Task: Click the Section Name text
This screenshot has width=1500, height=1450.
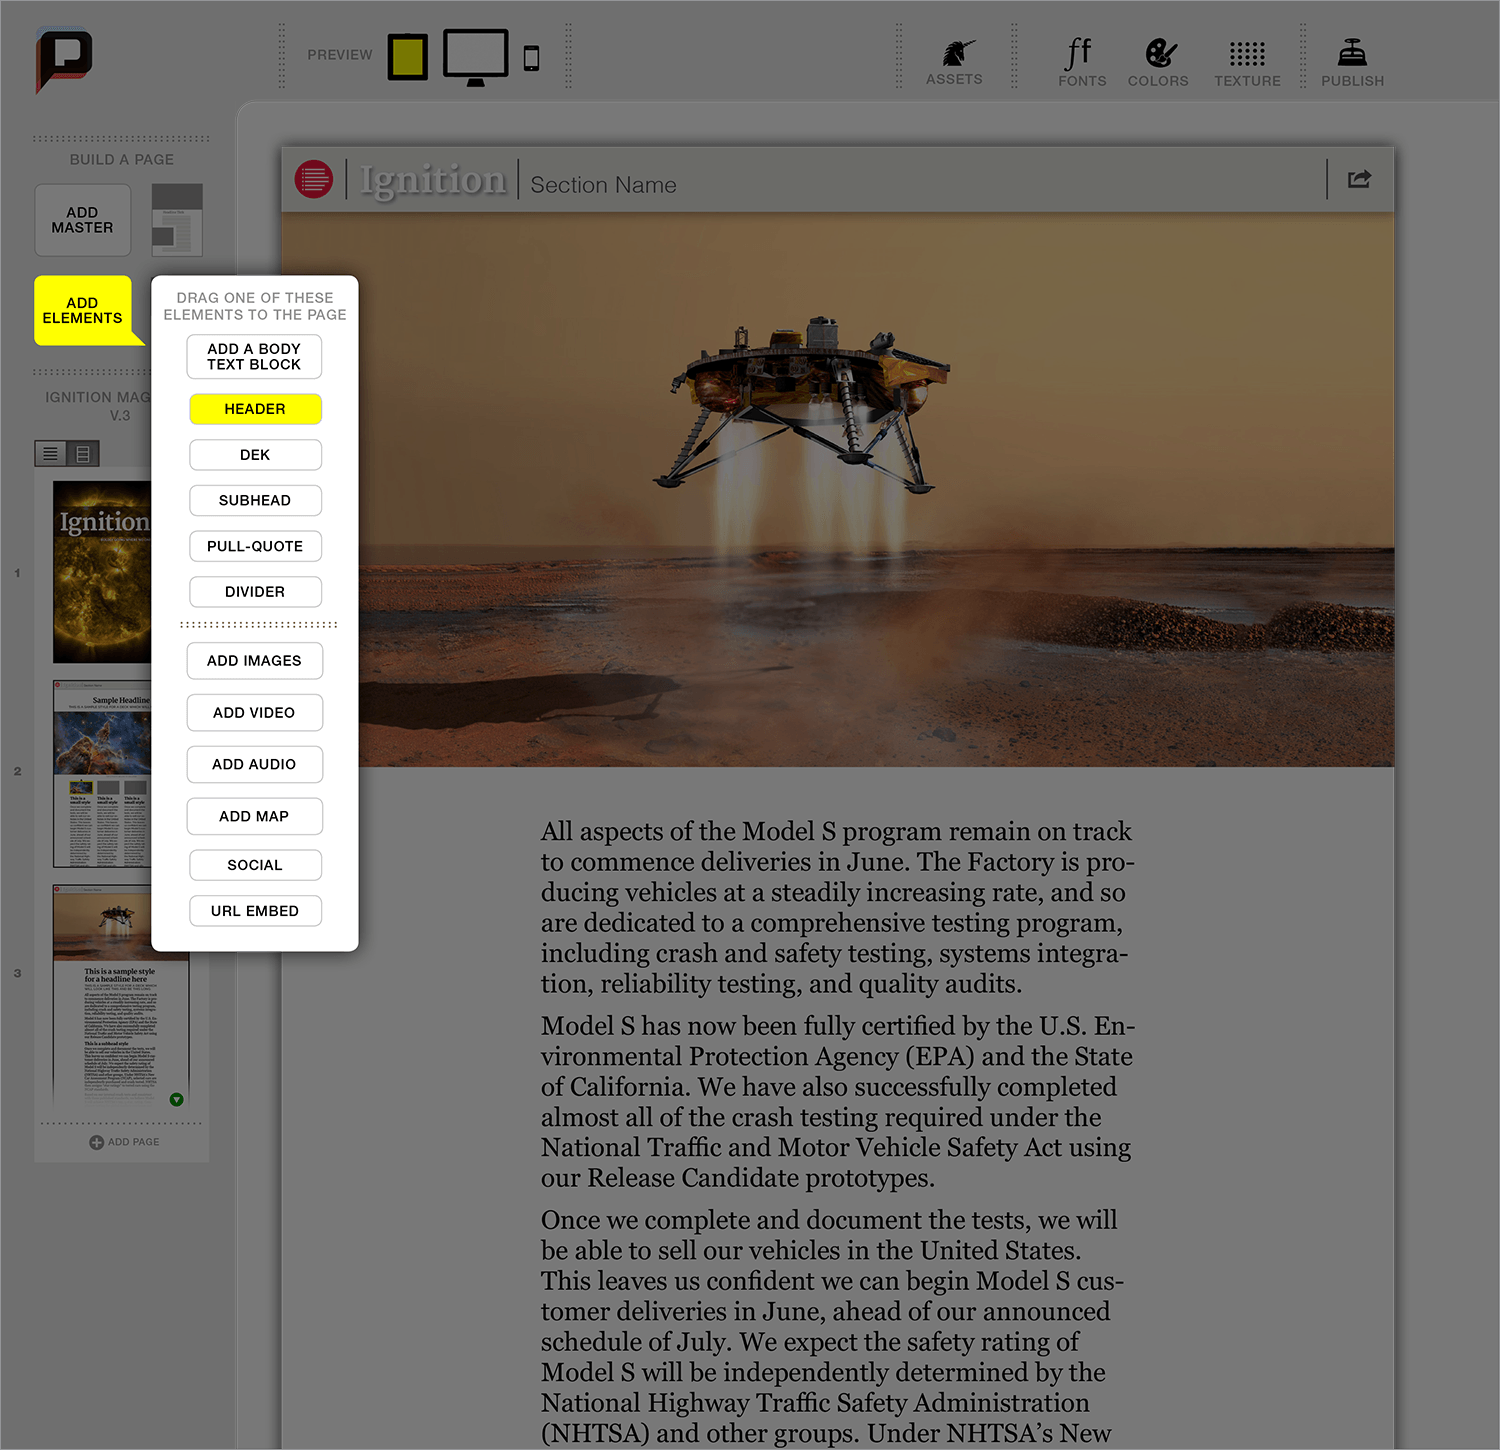Action: pos(603,185)
